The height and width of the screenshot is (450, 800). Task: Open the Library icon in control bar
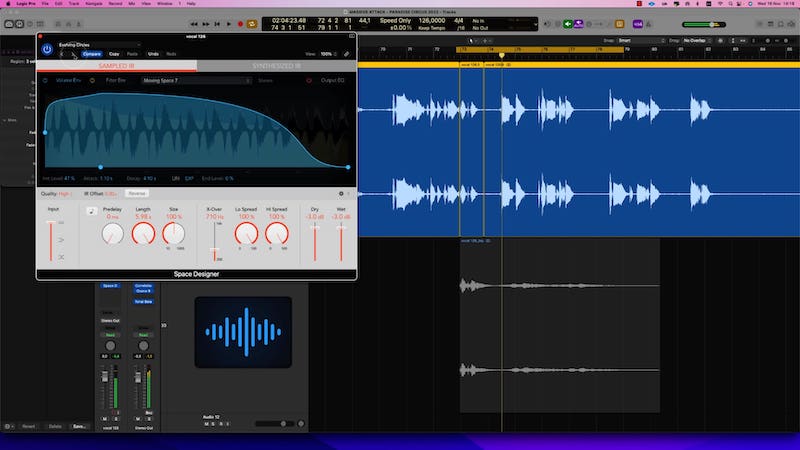[9, 24]
